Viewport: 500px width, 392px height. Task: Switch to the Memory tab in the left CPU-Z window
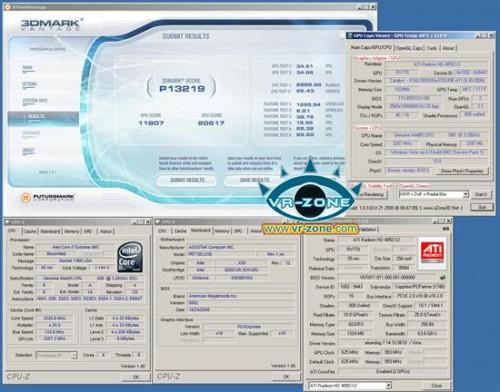[x=72, y=231]
